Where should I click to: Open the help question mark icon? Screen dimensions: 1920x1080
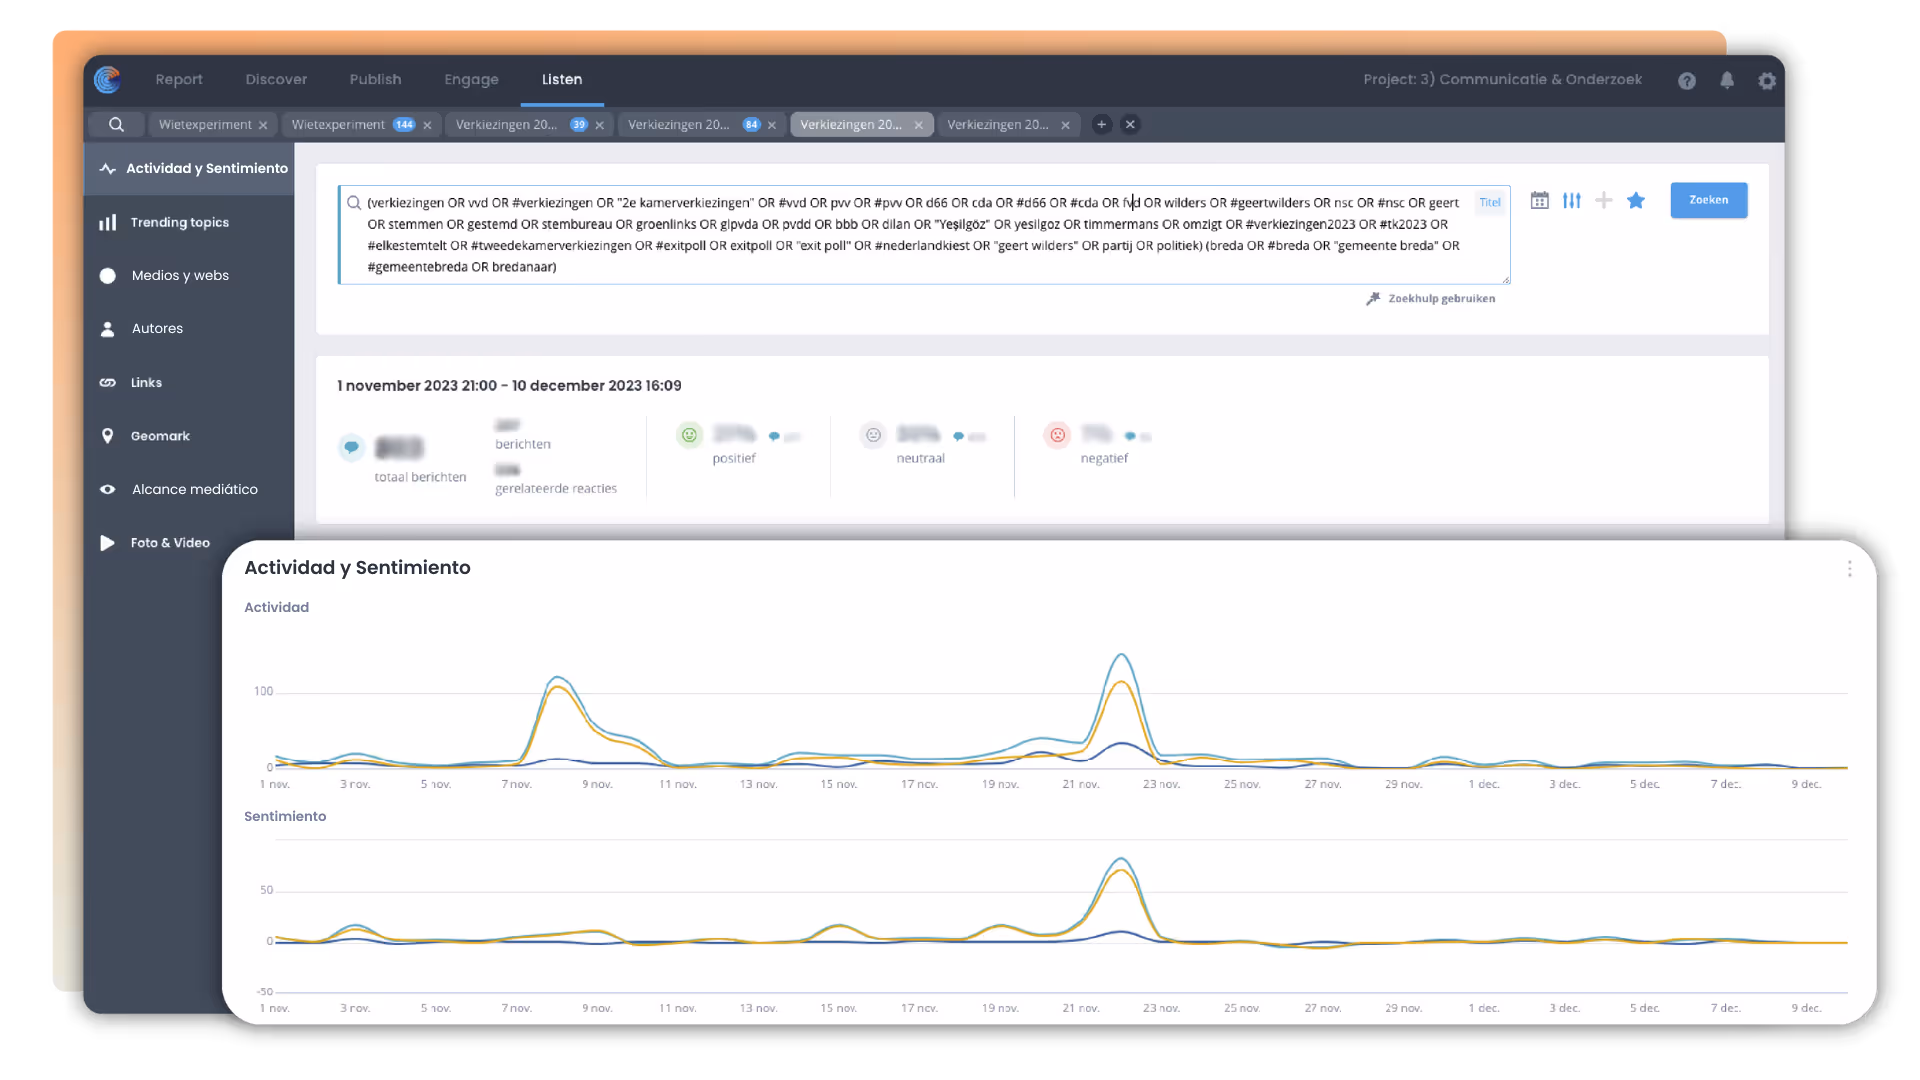1687,80
